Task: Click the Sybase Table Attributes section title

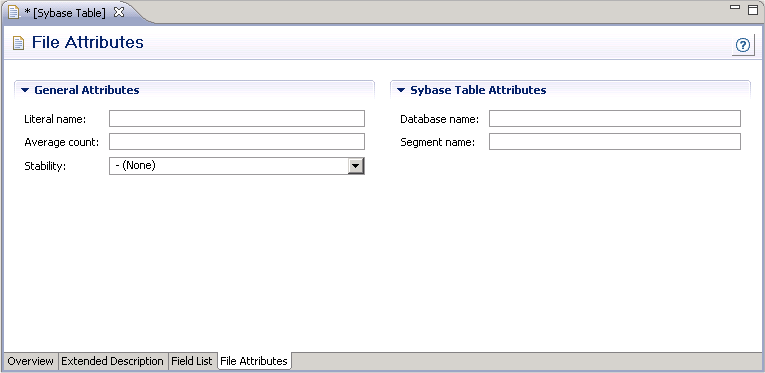Action: [x=478, y=90]
